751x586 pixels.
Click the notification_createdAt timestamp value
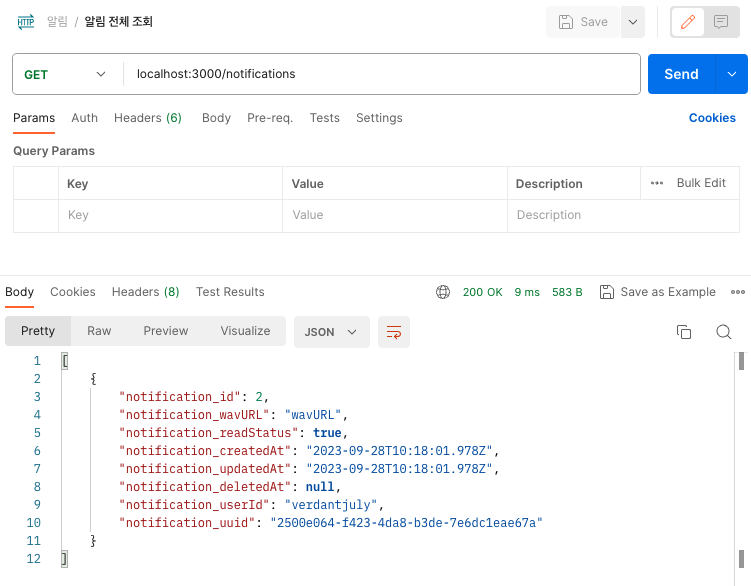(399, 451)
